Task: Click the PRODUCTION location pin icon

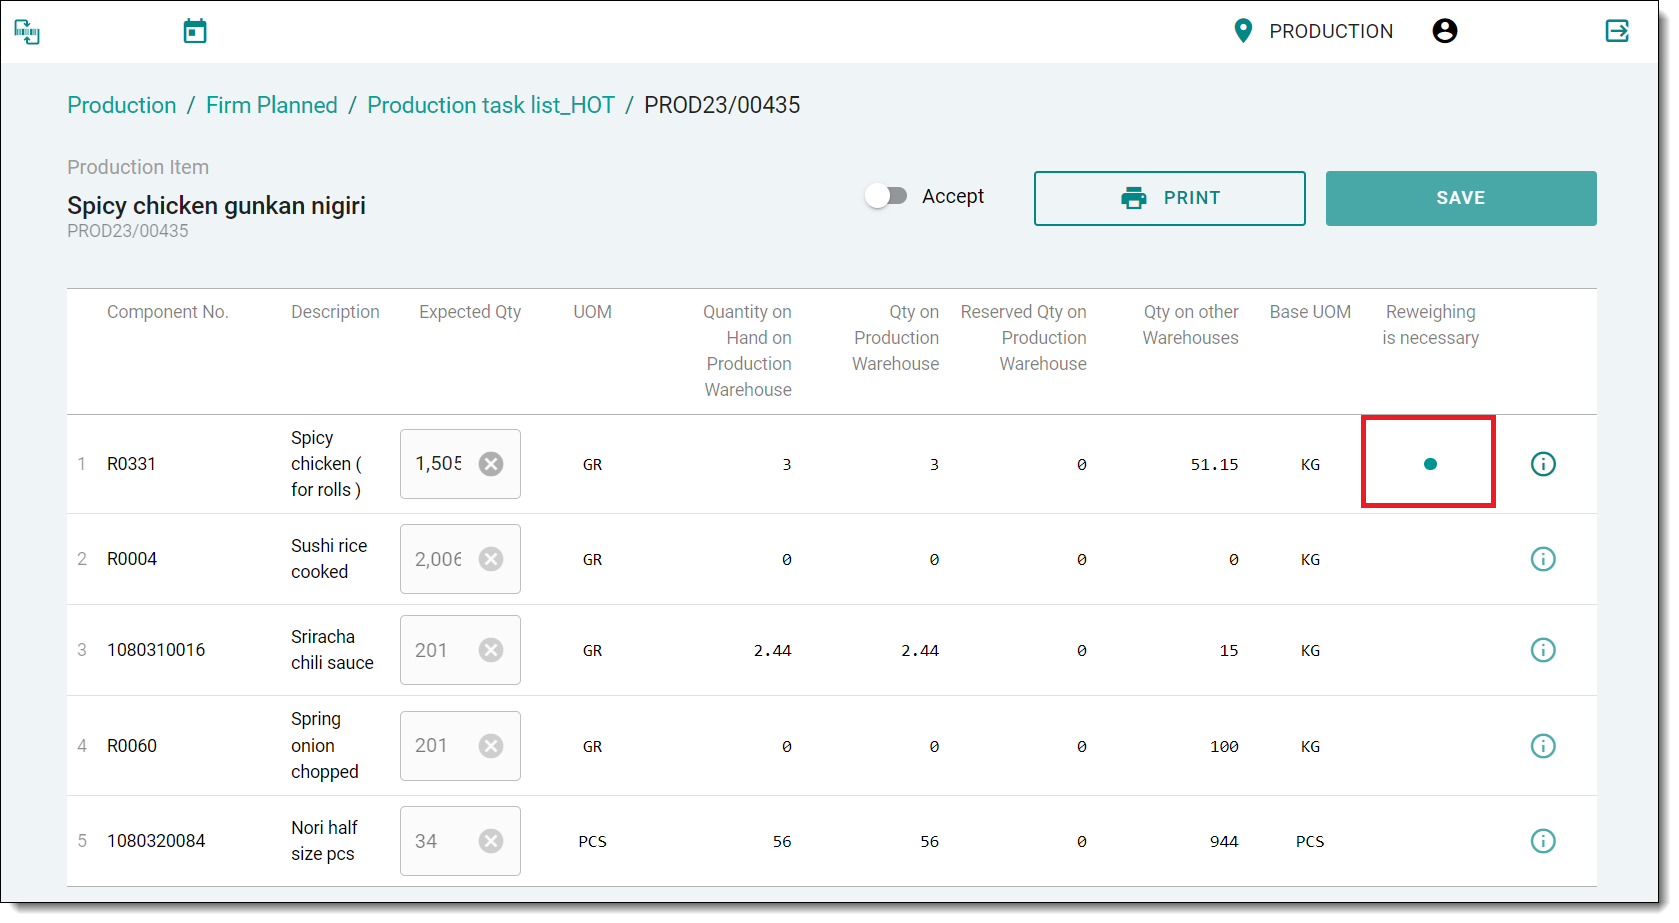Action: 1243,31
